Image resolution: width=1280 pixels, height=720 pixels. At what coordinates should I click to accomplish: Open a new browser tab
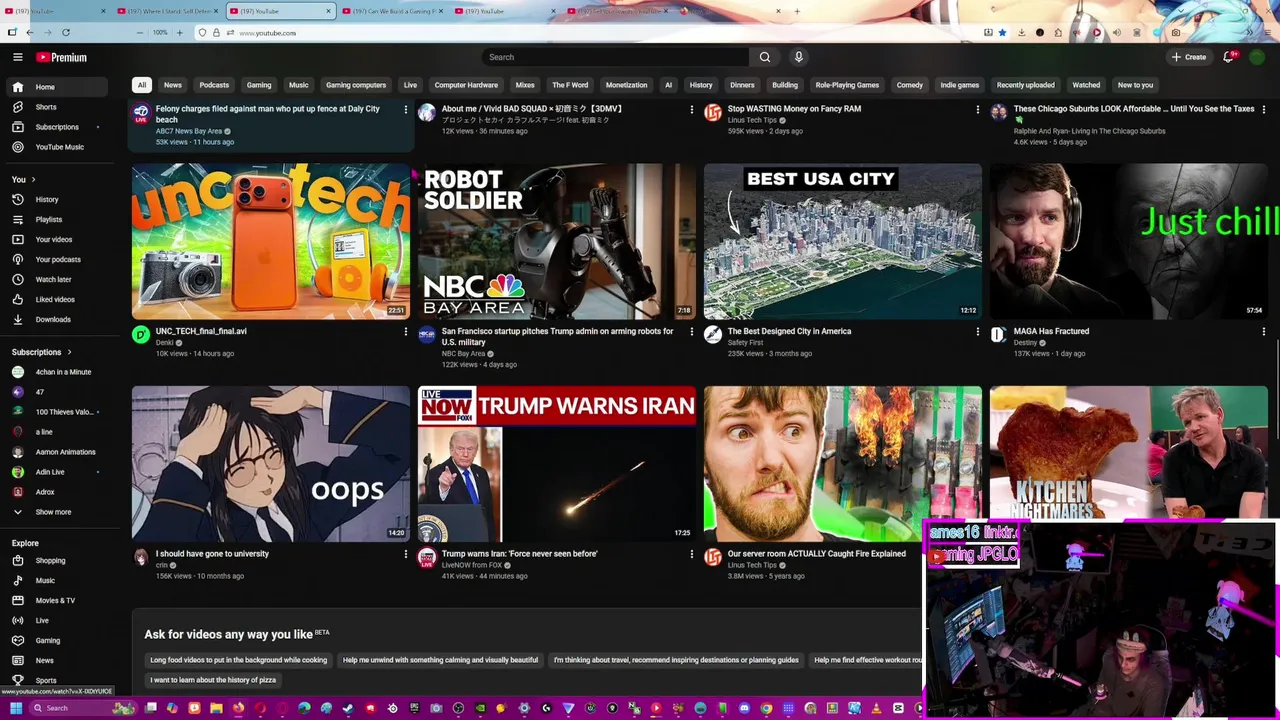(x=797, y=11)
